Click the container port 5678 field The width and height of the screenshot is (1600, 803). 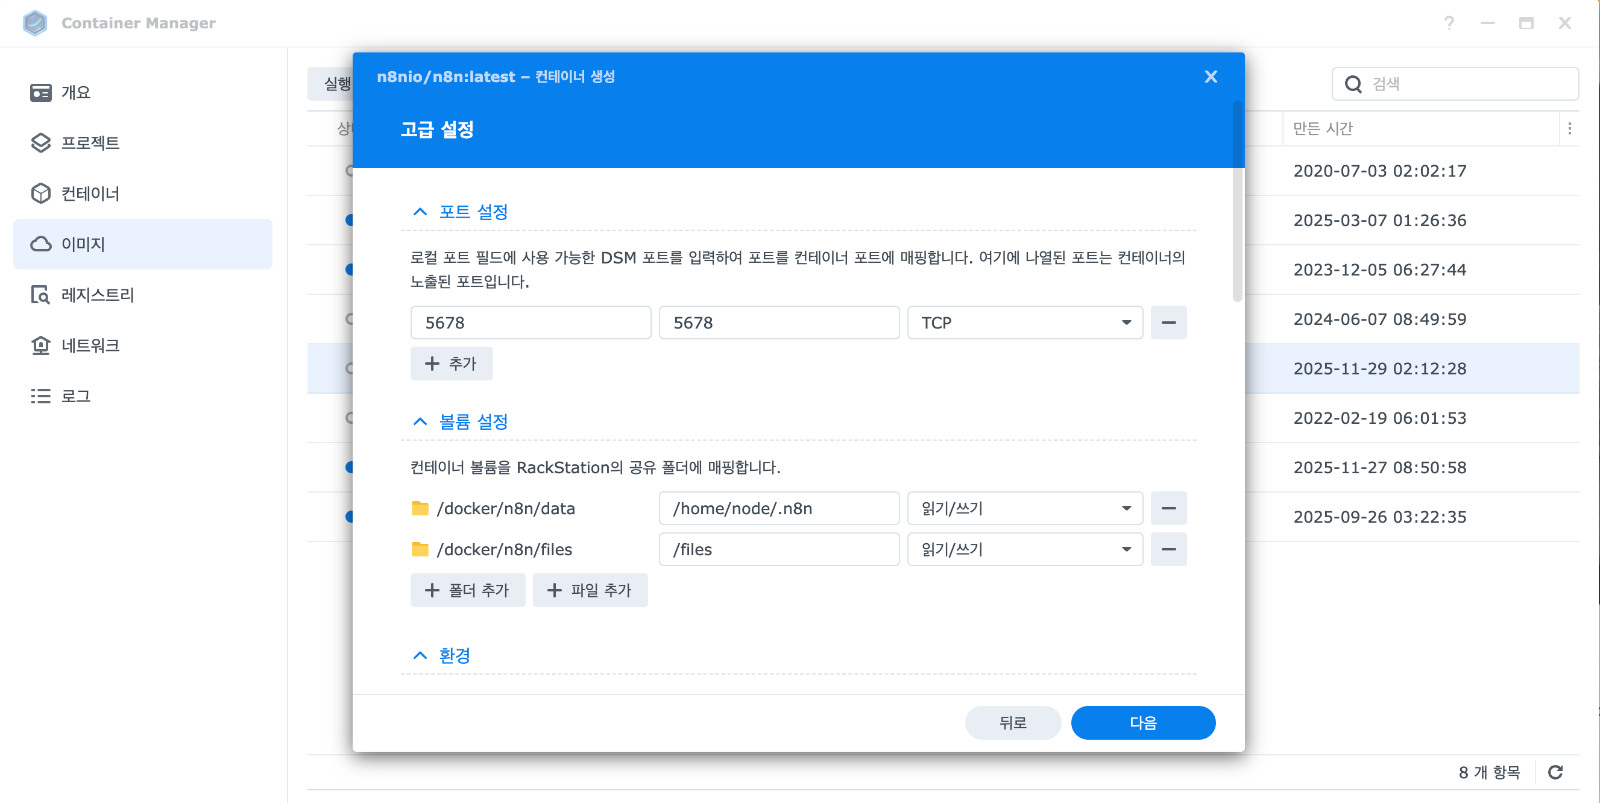point(779,323)
